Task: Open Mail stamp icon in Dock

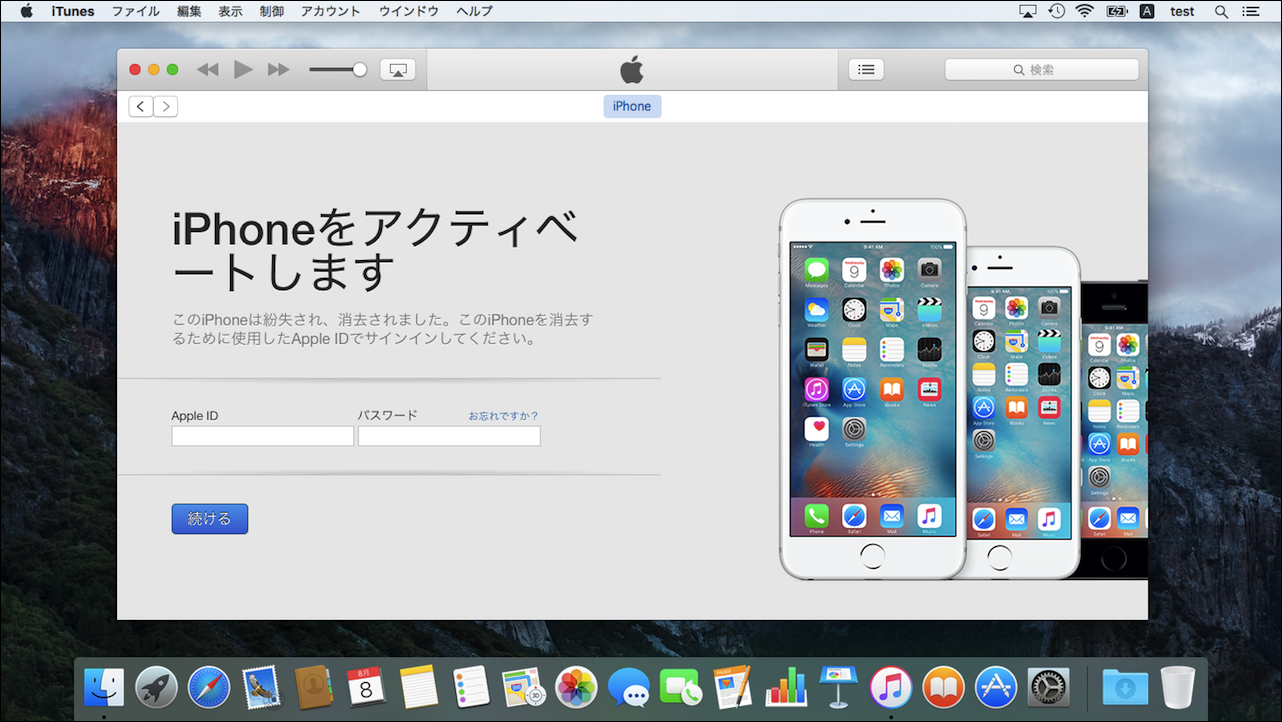Action: 261,687
